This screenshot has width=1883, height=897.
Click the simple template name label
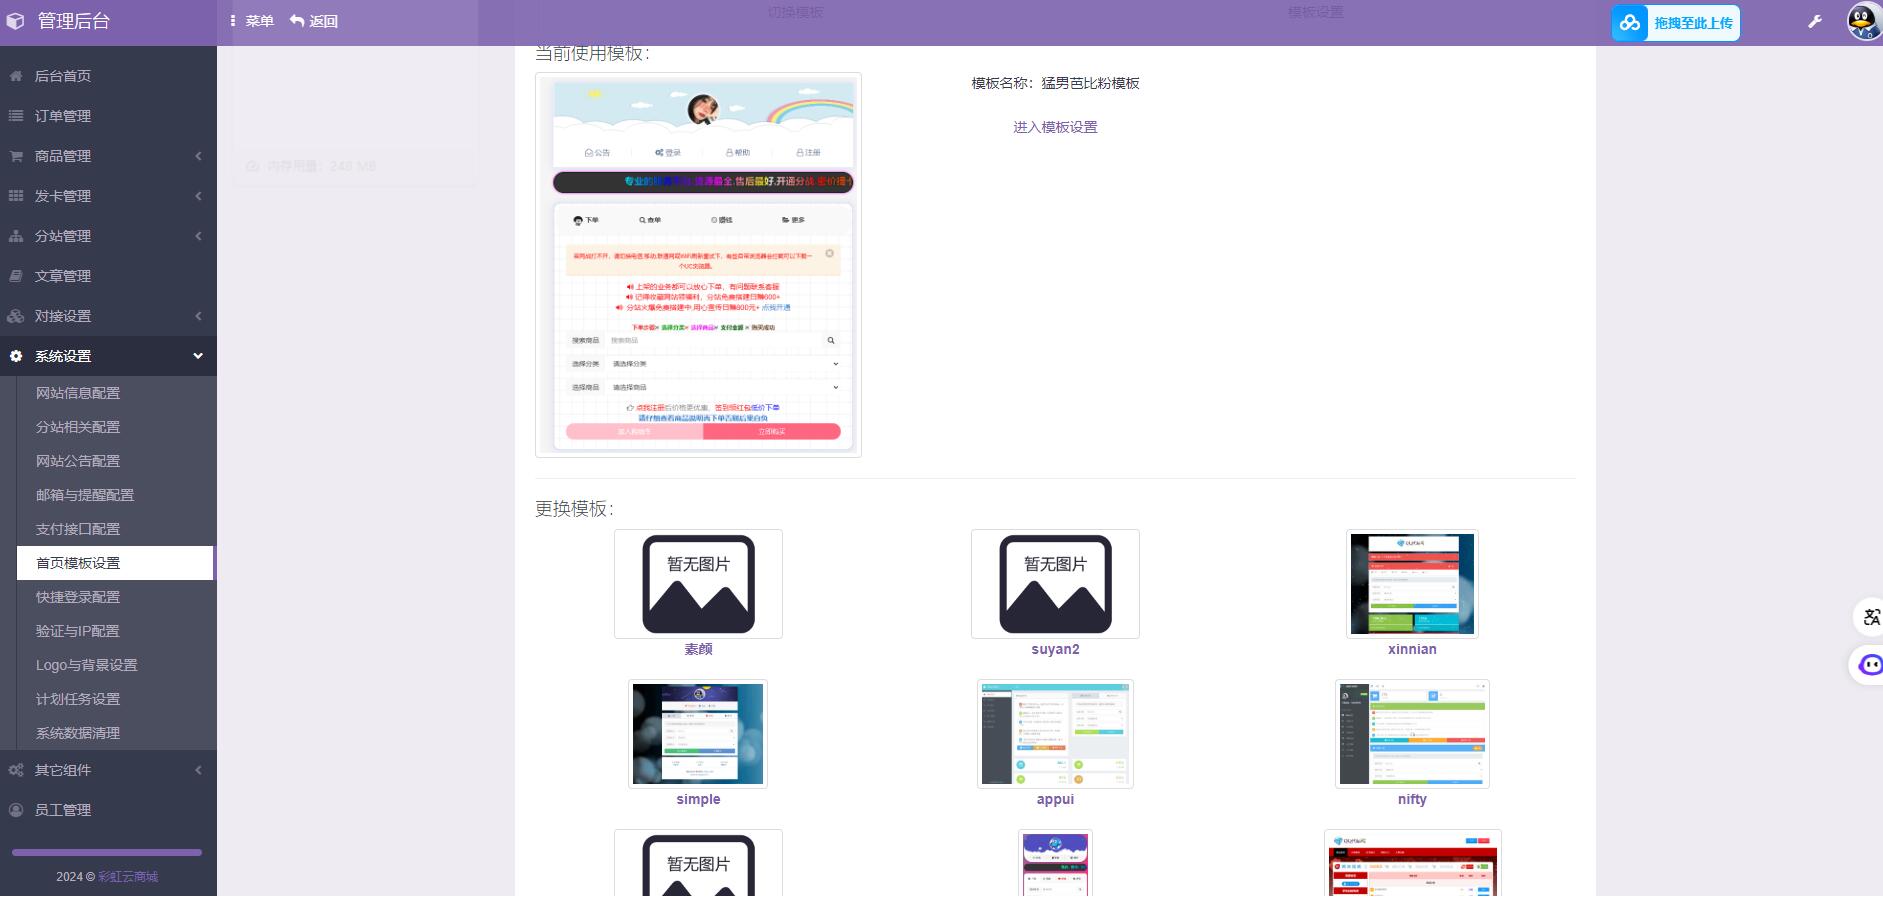click(x=698, y=799)
